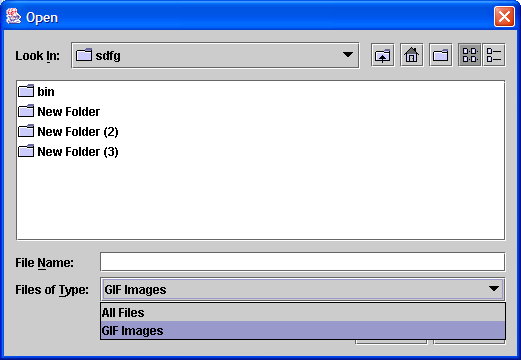The height and width of the screenshot is (360, 521).
Task: Create a new folder with toolbar icon
Action: (x=441, y=55)
